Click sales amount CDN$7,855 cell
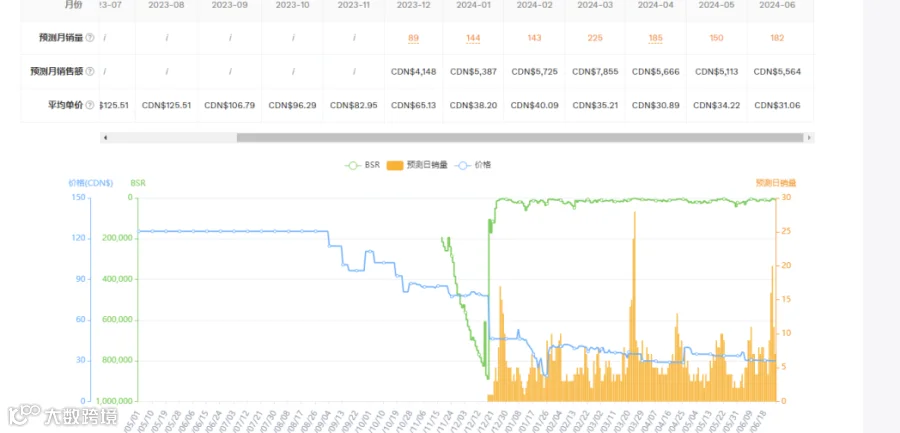 [595, 72]
